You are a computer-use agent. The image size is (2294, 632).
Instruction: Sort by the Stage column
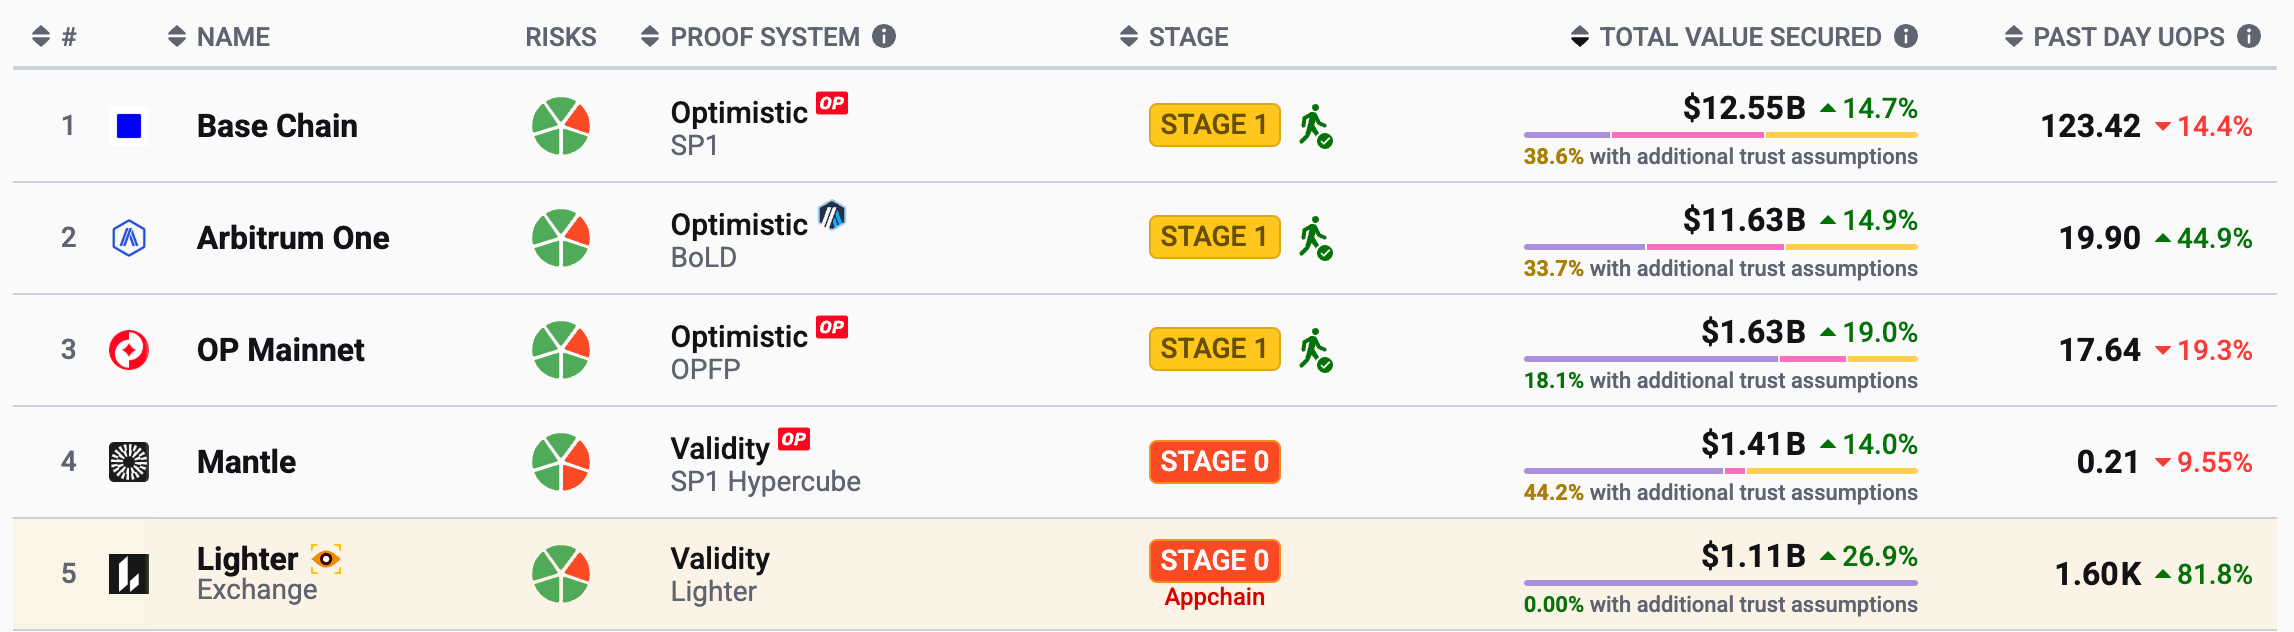1174,37
